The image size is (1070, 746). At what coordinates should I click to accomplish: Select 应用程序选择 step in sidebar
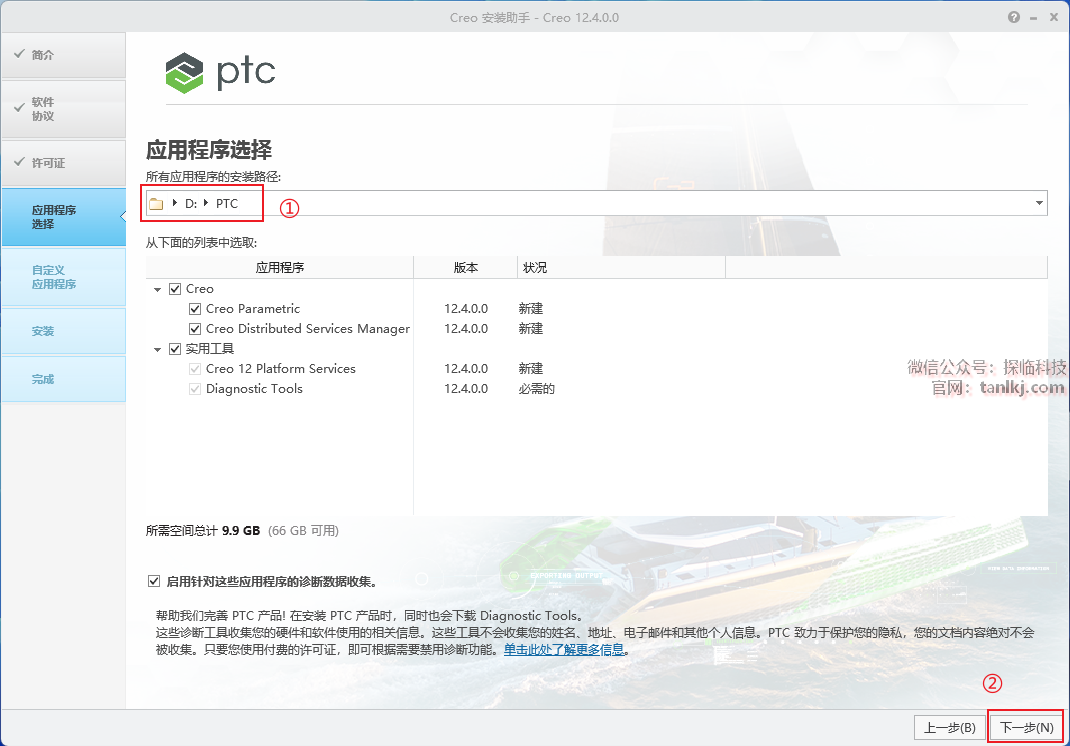pyautogui.click(x=63, y=217)
